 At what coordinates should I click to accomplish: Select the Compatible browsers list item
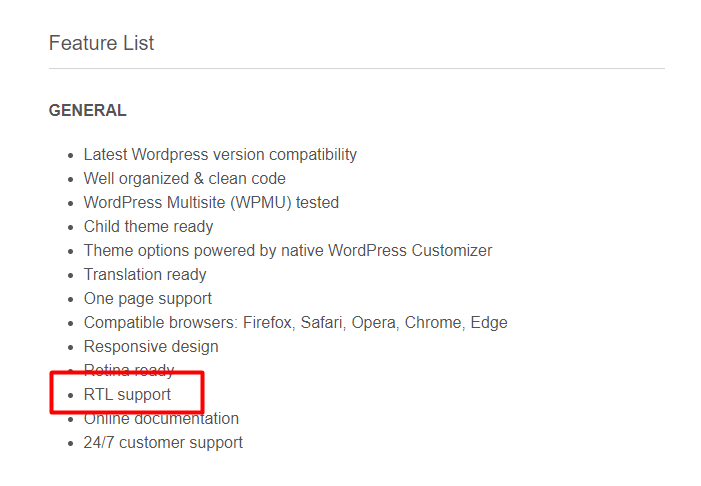point(296,323)
